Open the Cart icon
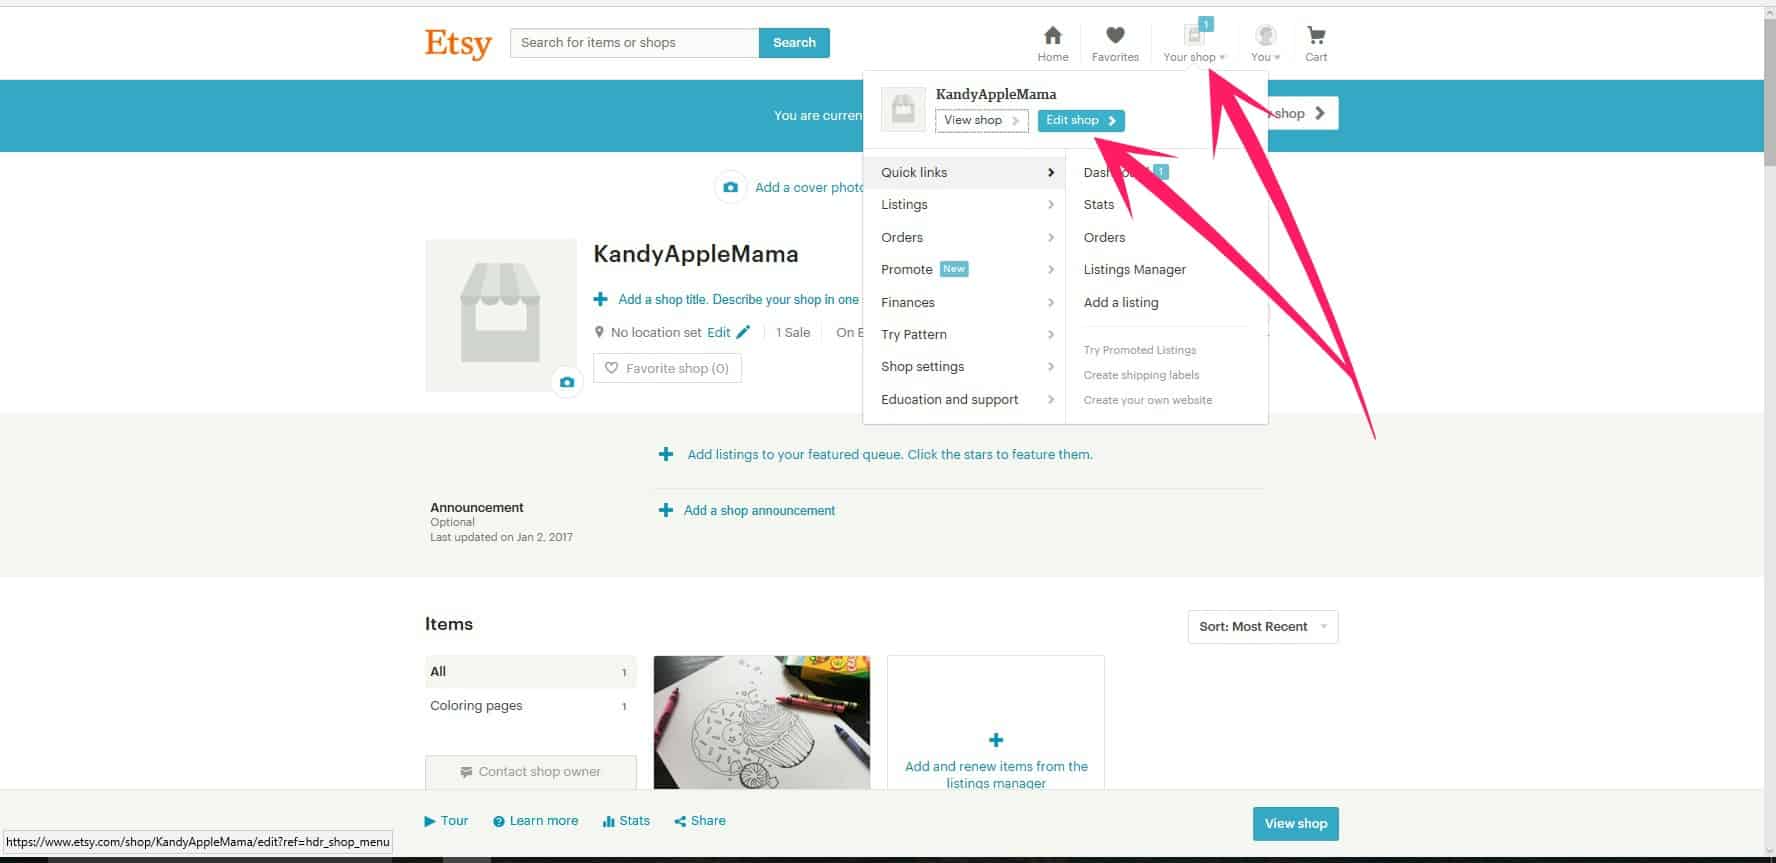 click(1316, 44)
